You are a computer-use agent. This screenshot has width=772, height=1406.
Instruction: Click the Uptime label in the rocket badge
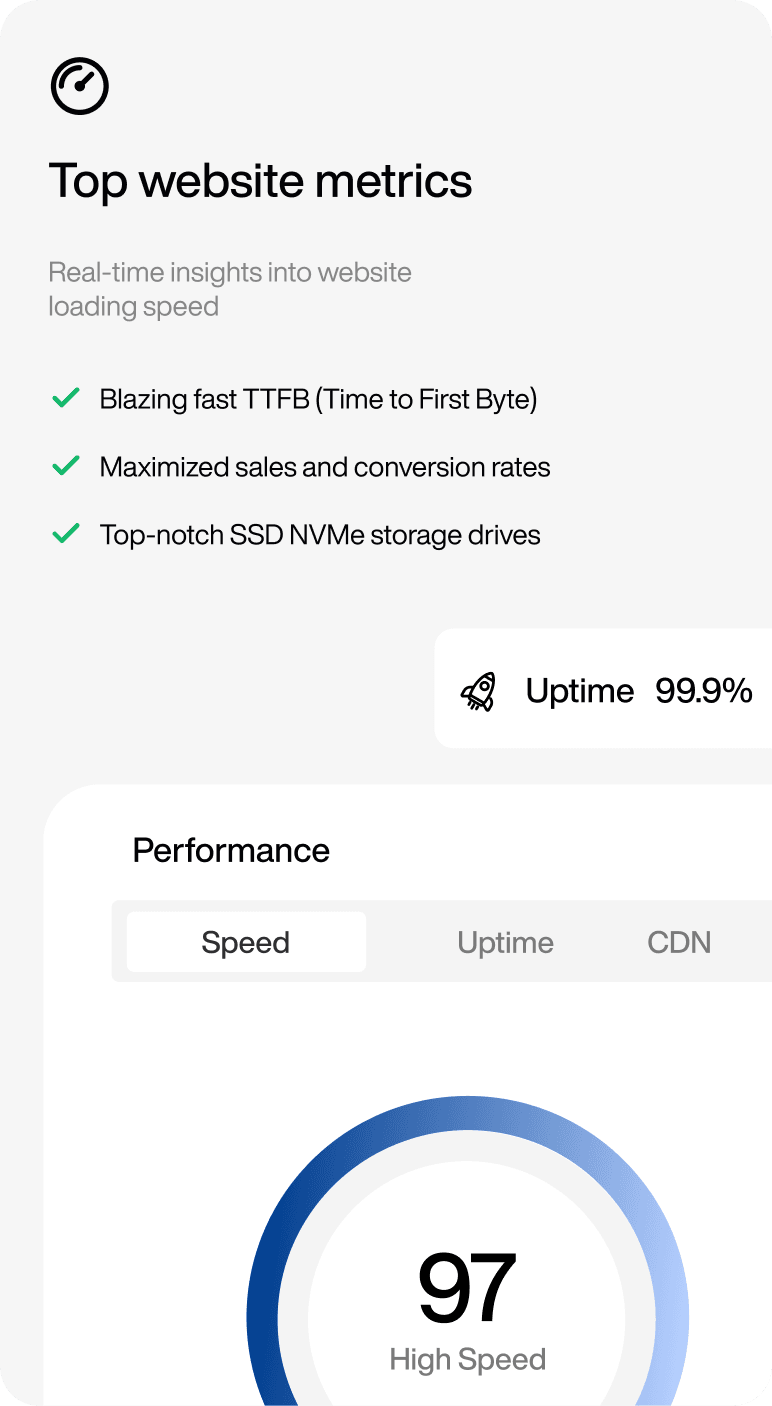point(580,691)
